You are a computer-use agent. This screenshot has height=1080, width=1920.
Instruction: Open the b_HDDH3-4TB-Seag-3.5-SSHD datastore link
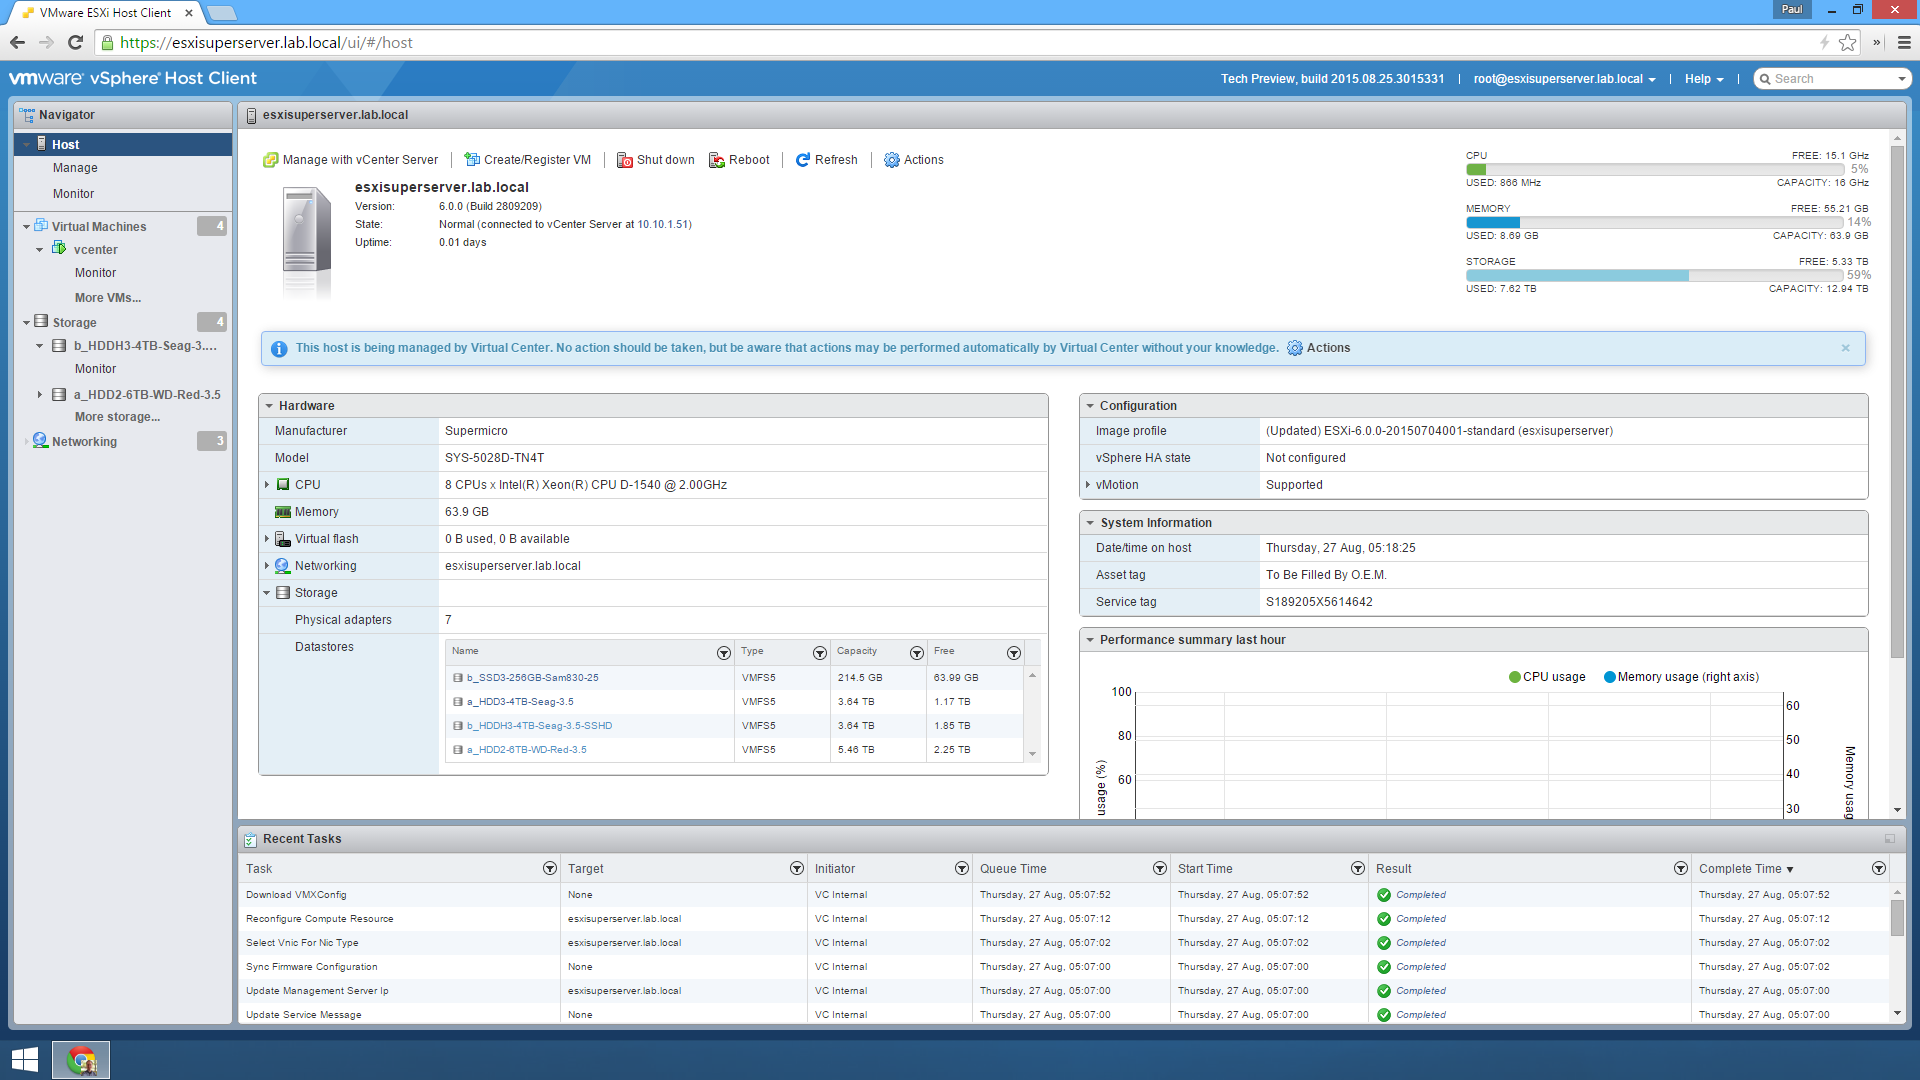539,726
